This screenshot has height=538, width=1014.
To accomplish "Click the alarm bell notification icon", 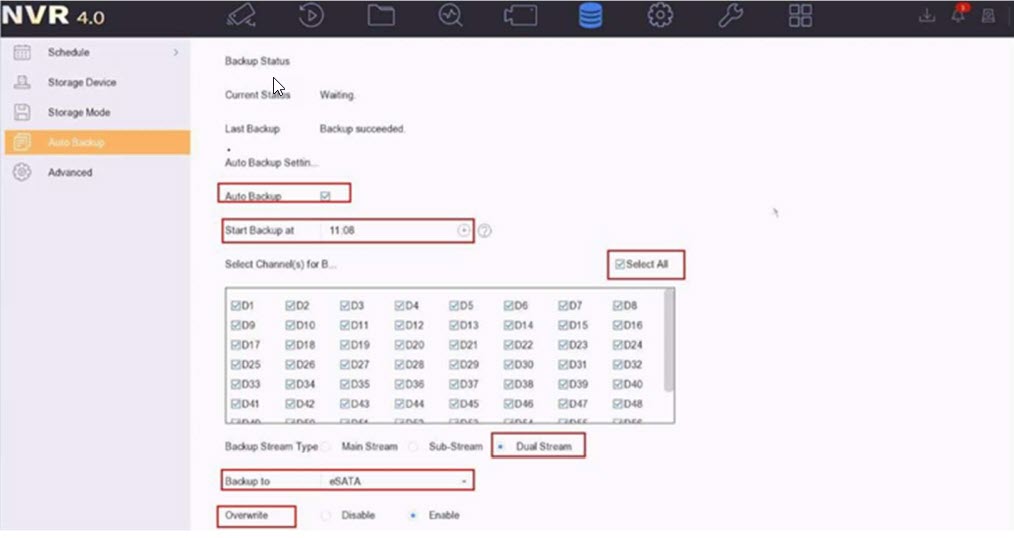I will click(958, 16).
